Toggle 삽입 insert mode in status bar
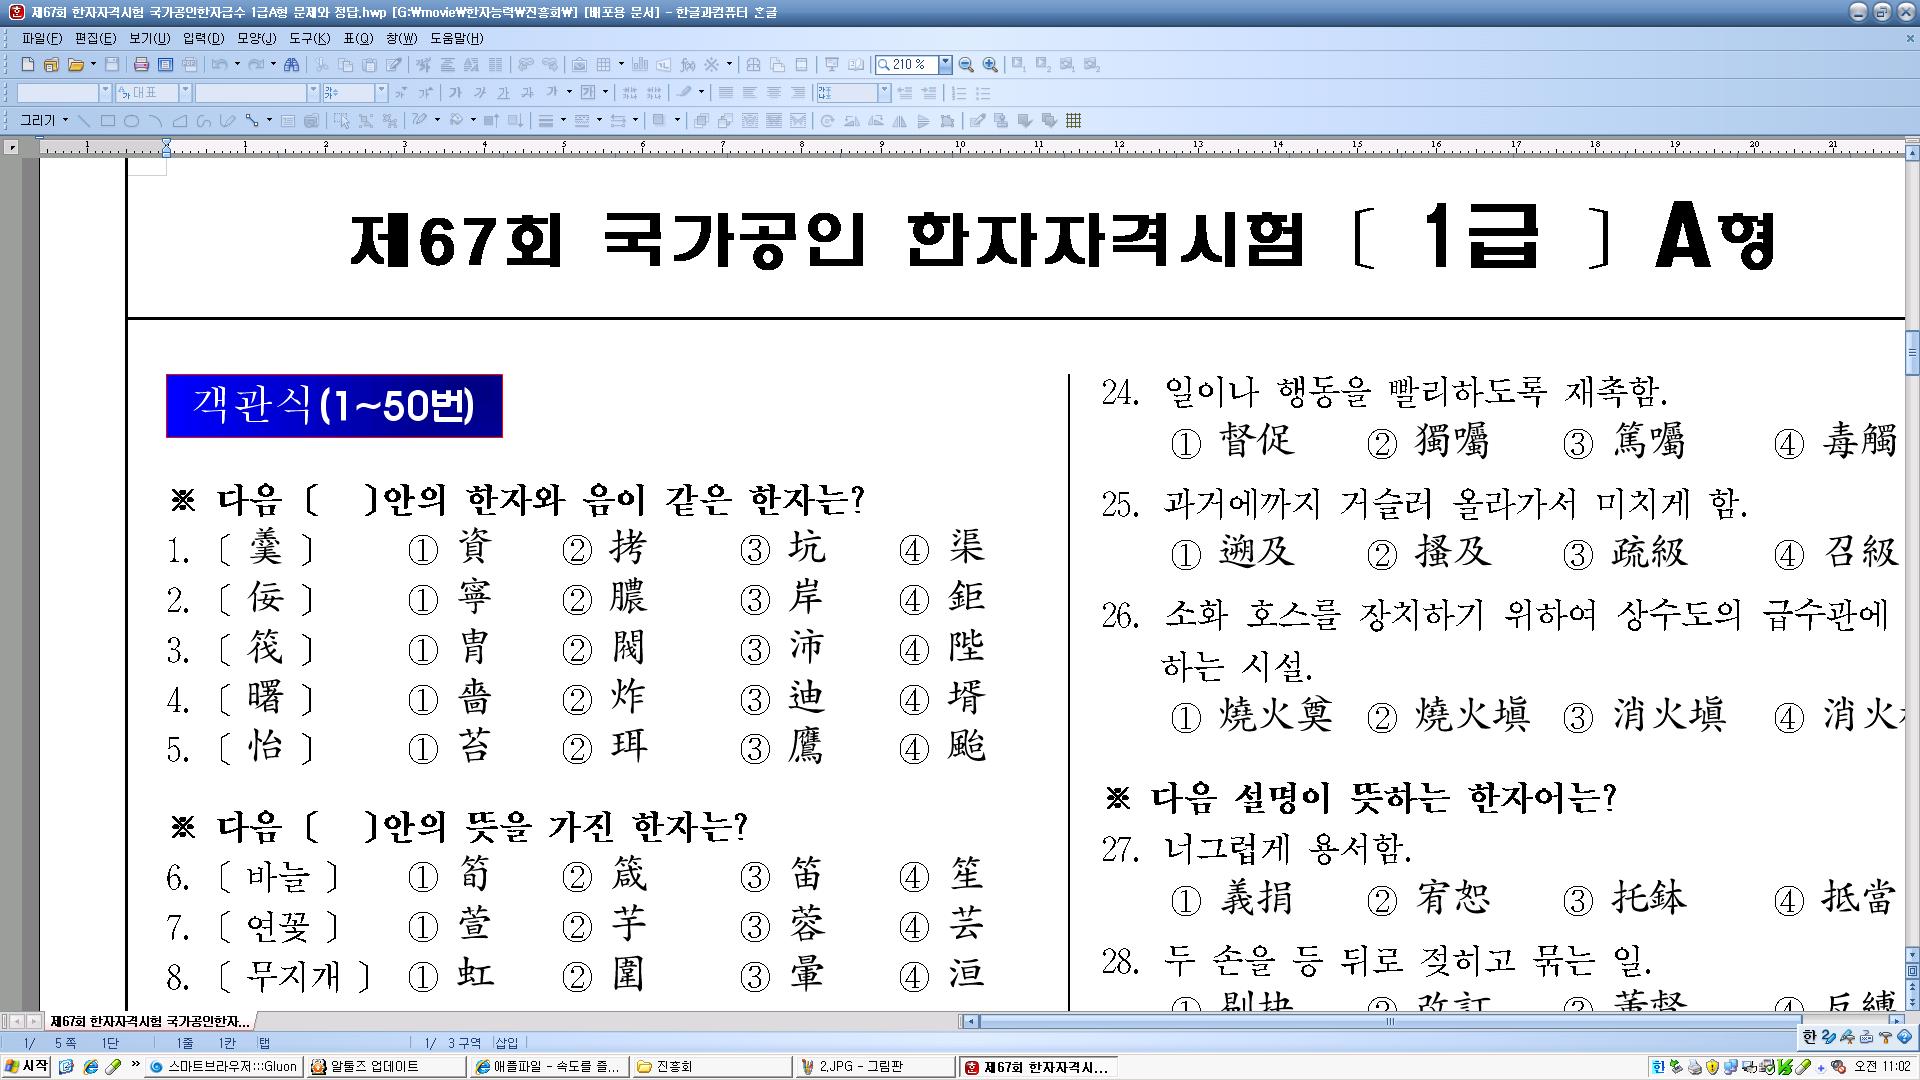 point(507,1043)
